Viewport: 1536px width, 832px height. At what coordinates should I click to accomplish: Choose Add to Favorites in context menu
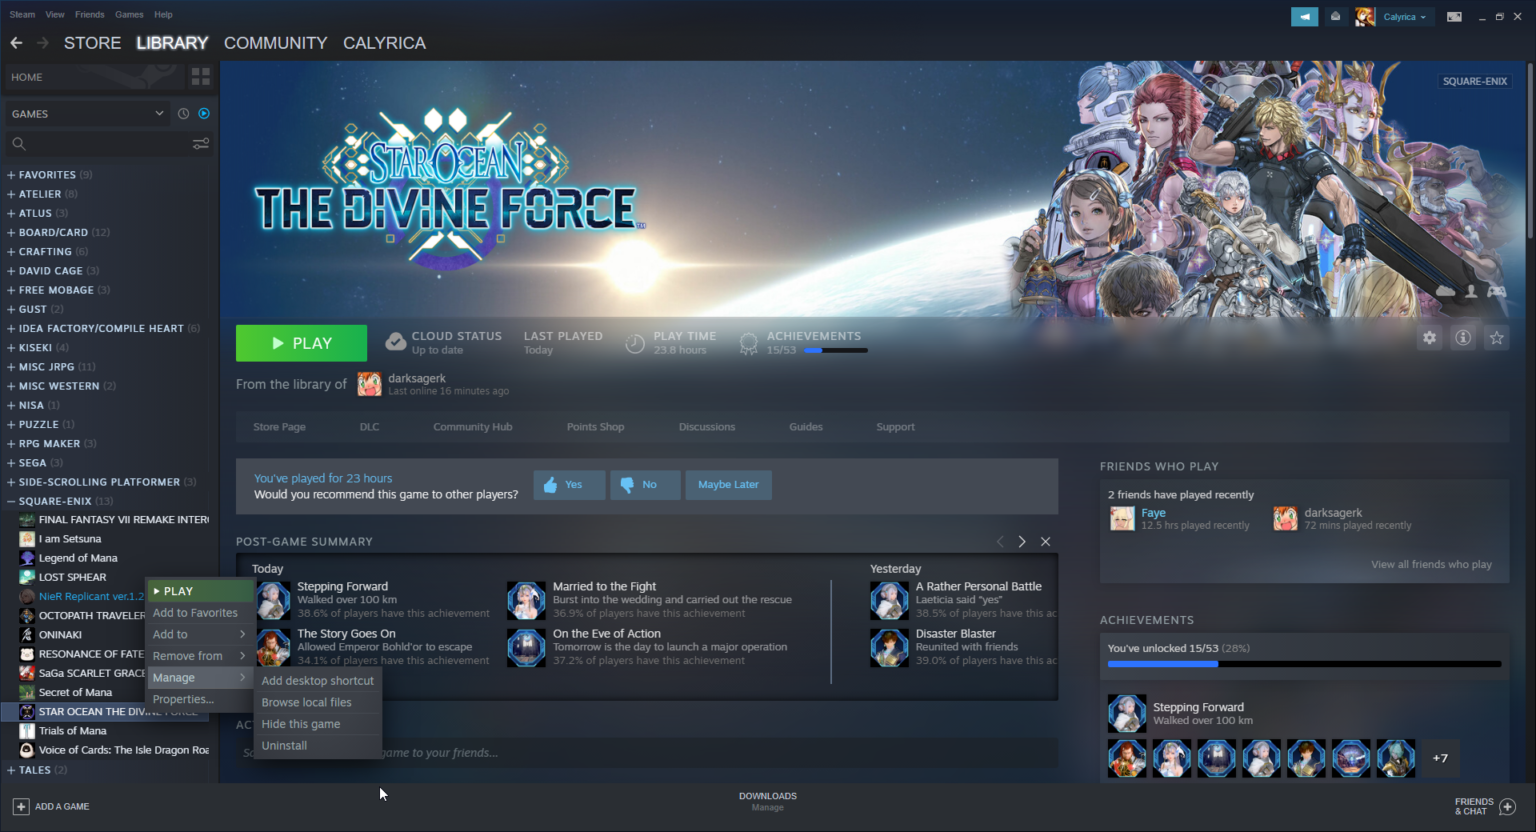coord(199,613)
